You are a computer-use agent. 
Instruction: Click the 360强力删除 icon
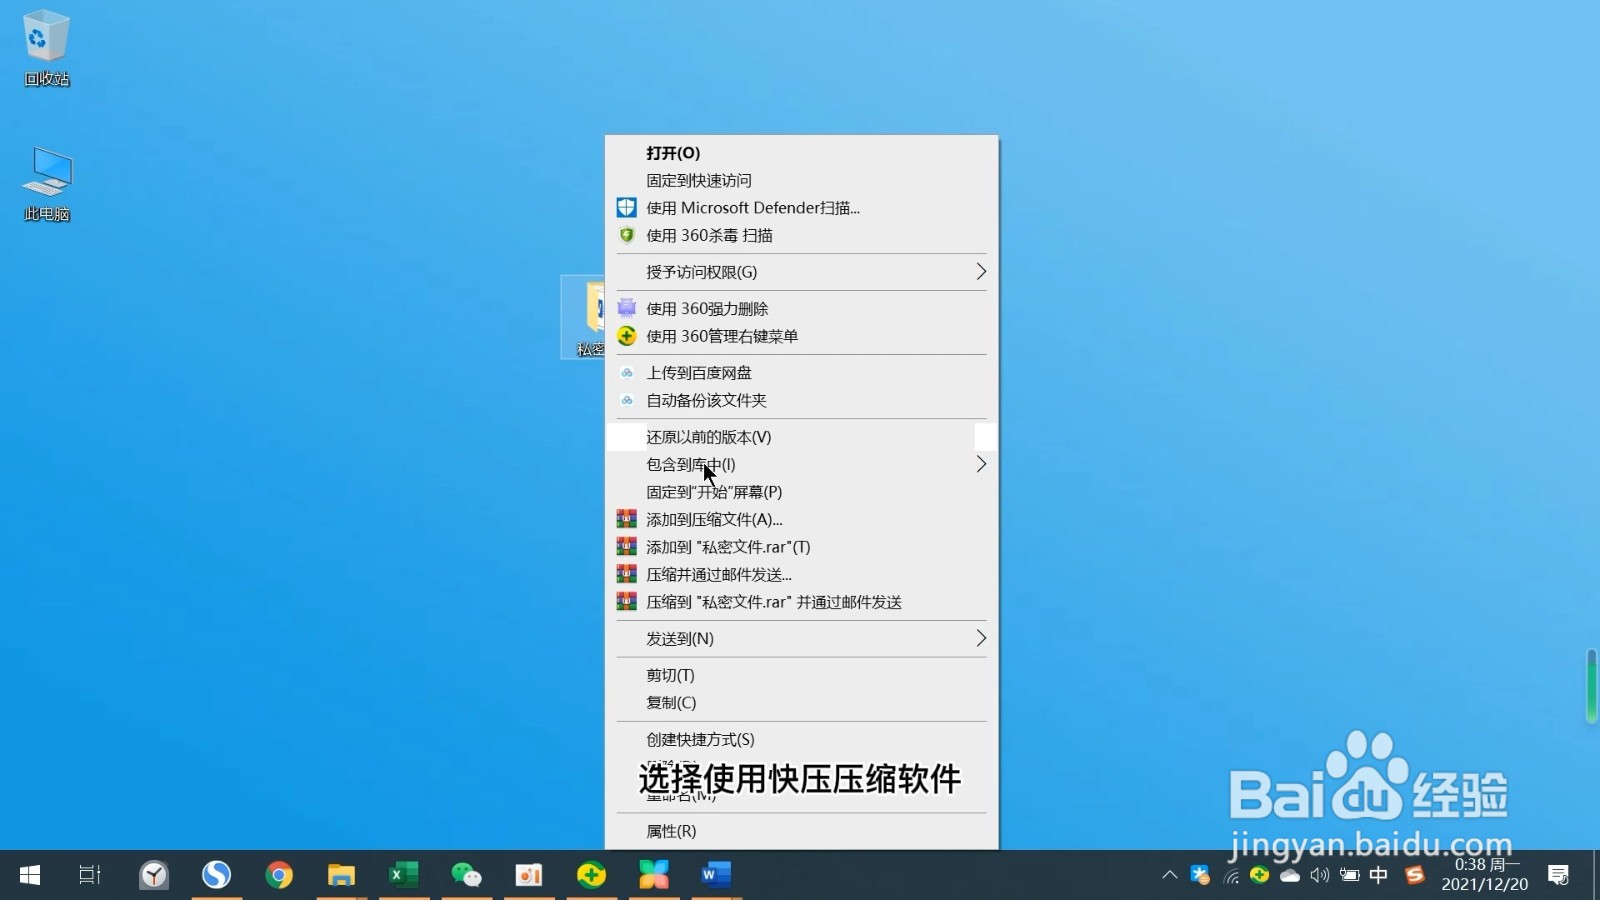click(x=626, y=308)
